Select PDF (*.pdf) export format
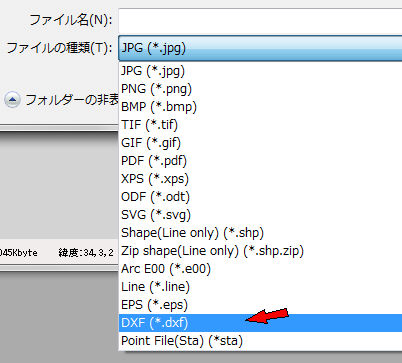 tap(260, 161)
